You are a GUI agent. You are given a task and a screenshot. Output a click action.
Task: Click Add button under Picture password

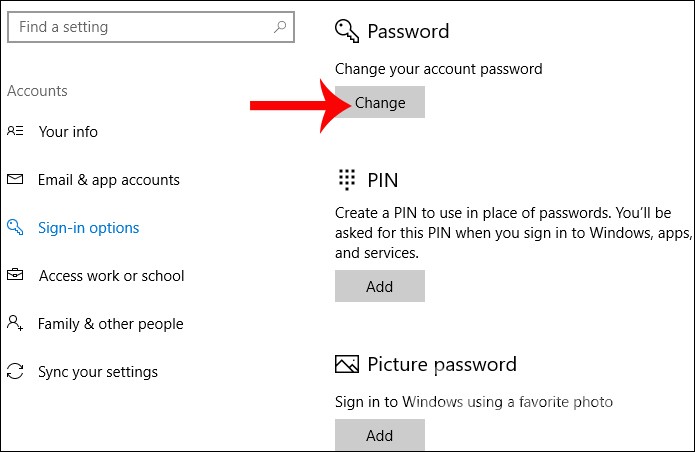(379, 435)
